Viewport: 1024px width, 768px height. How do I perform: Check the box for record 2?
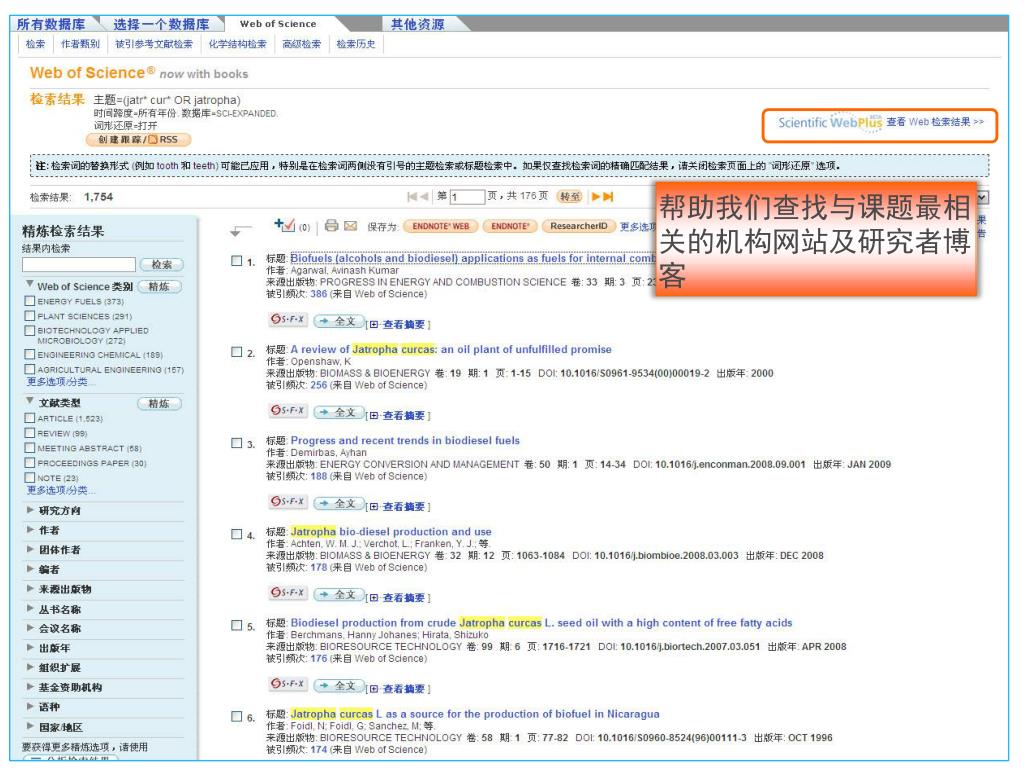237,352
